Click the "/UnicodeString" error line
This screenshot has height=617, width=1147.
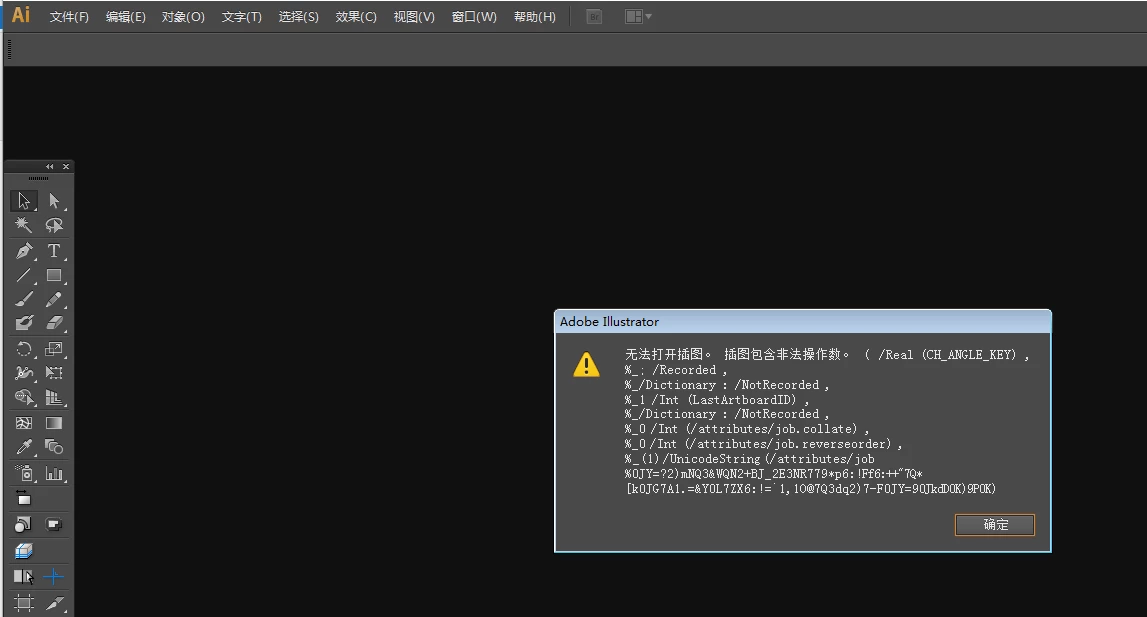[749, 459]
